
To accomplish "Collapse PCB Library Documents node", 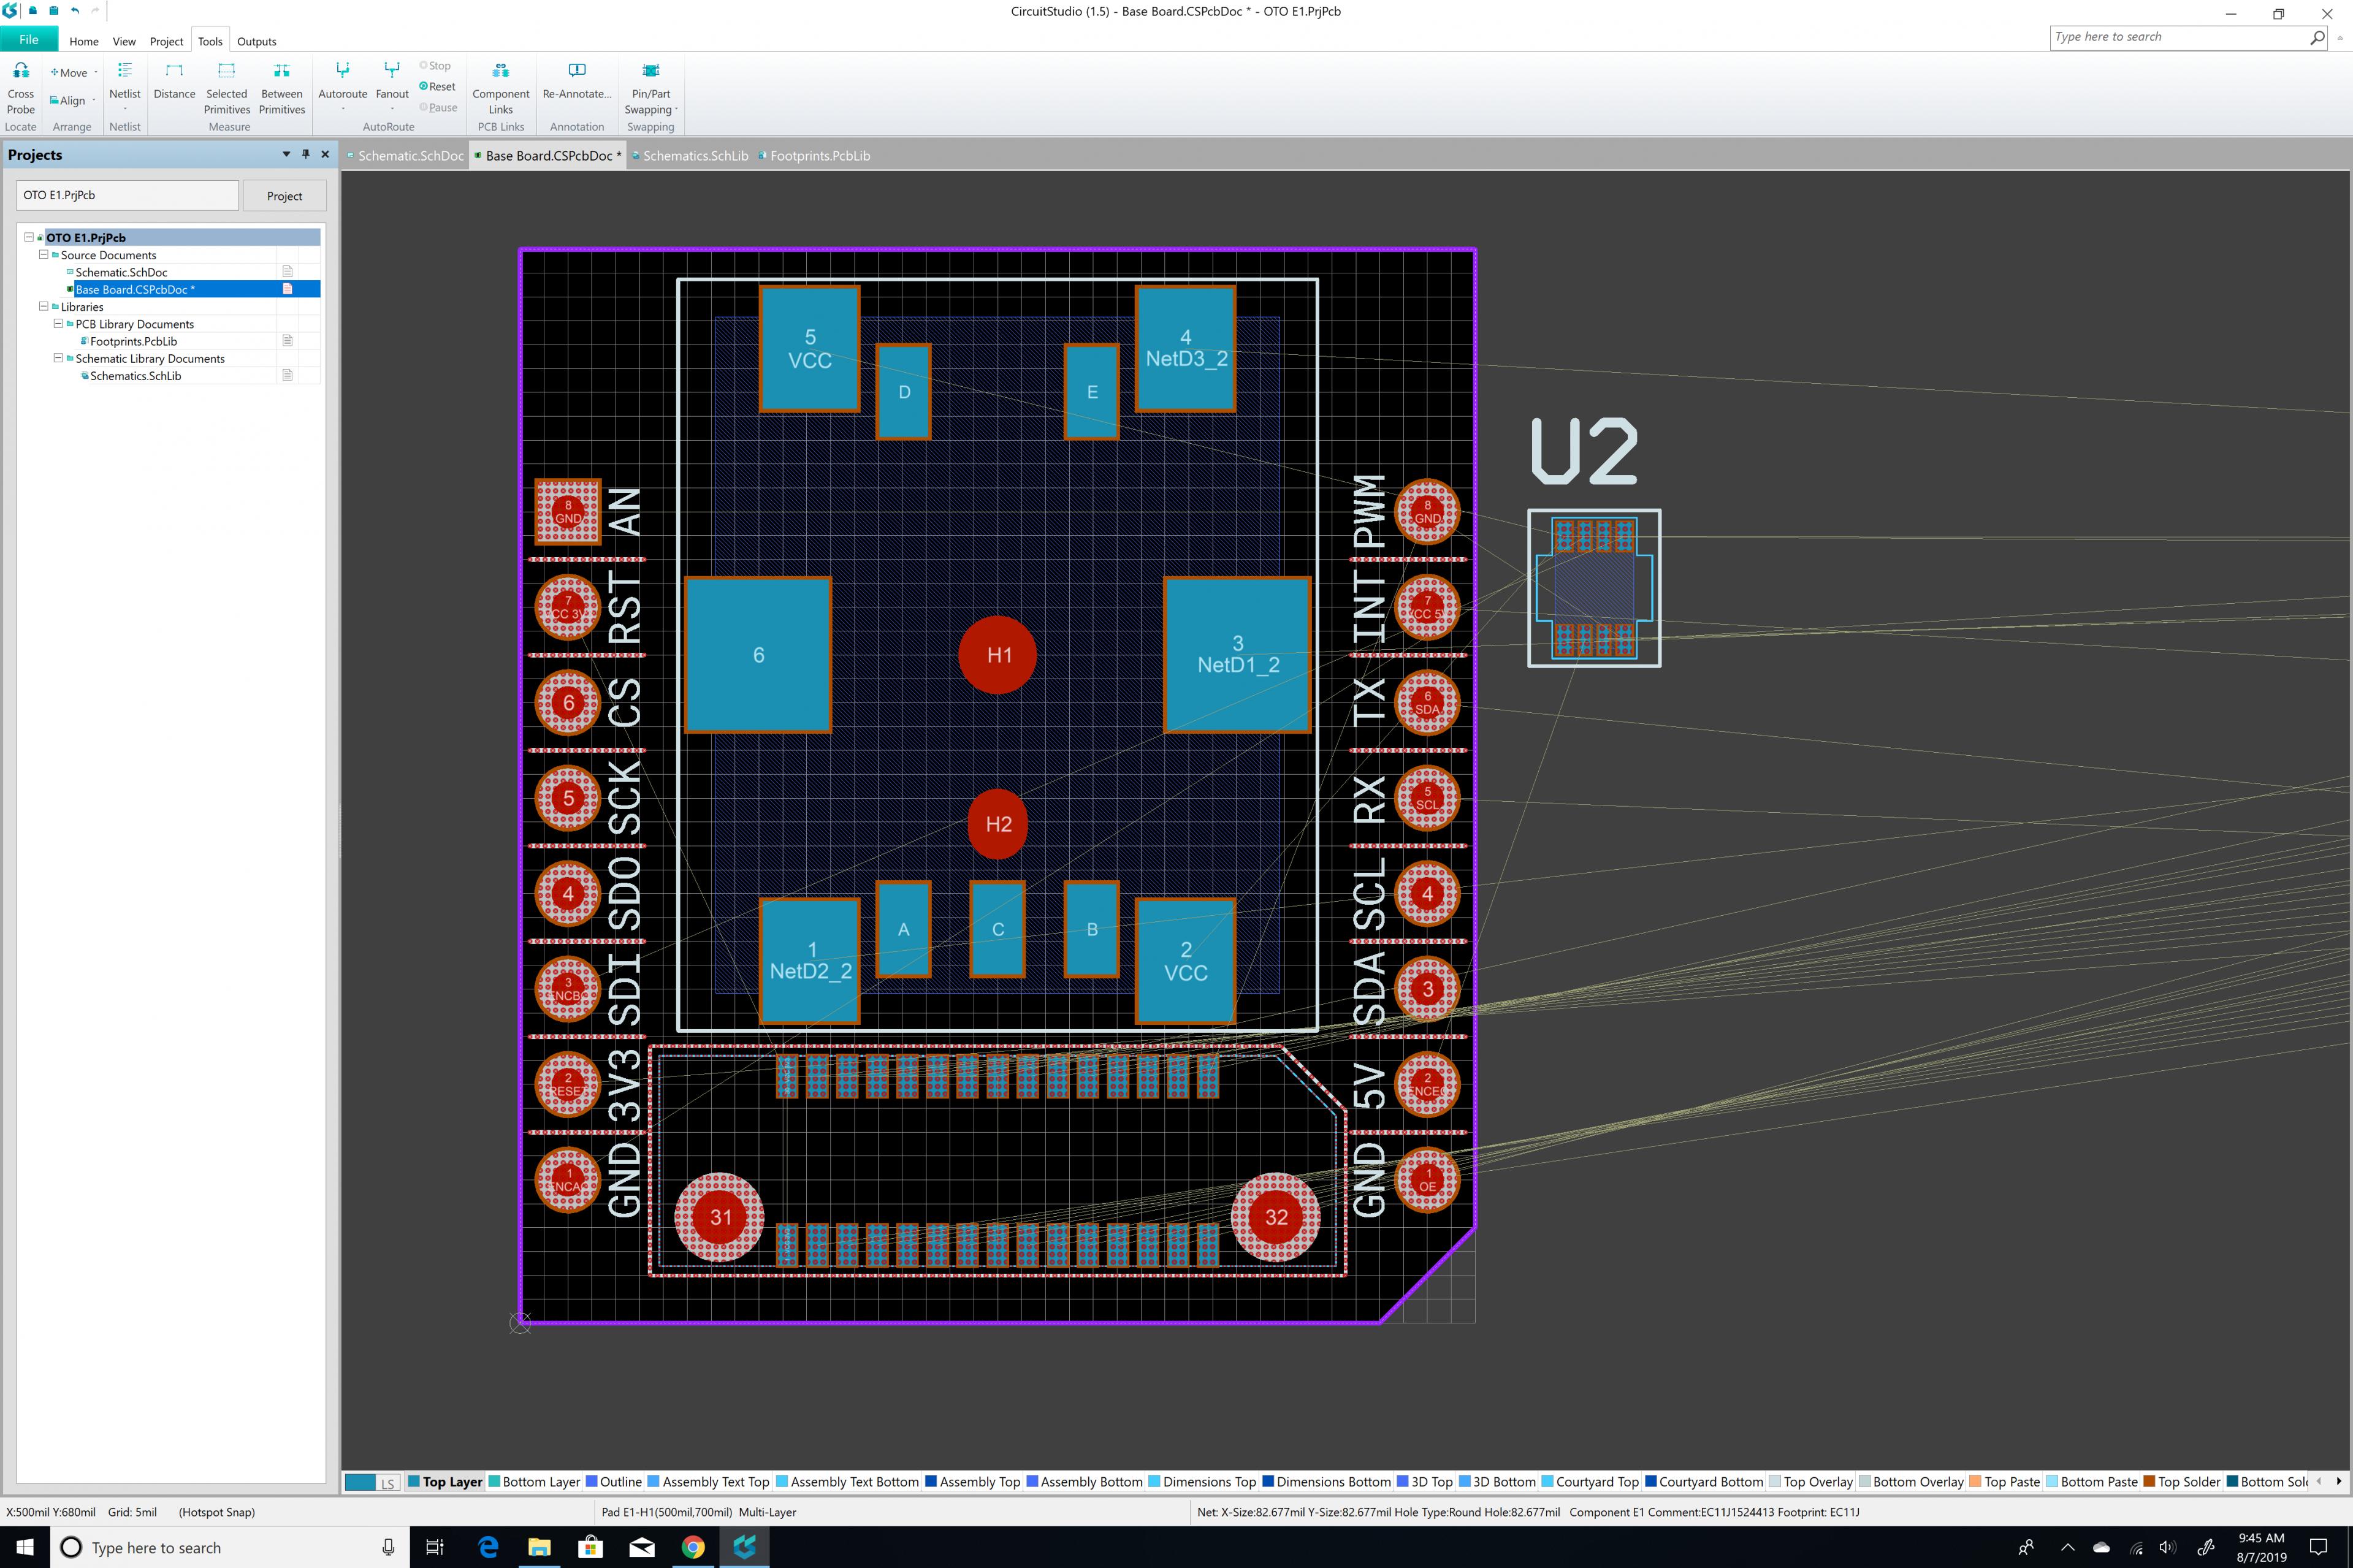I will 58,324.
